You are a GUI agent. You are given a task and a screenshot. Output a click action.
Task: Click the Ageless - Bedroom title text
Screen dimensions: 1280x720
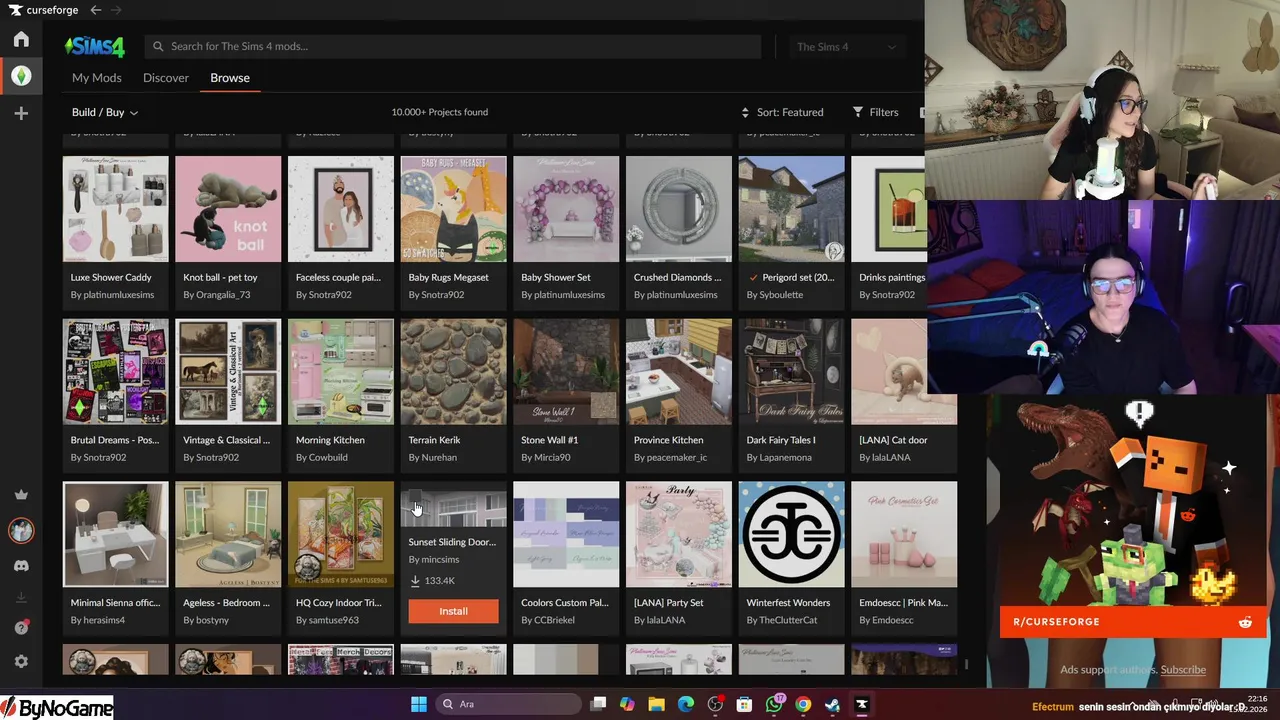point(226,603)
